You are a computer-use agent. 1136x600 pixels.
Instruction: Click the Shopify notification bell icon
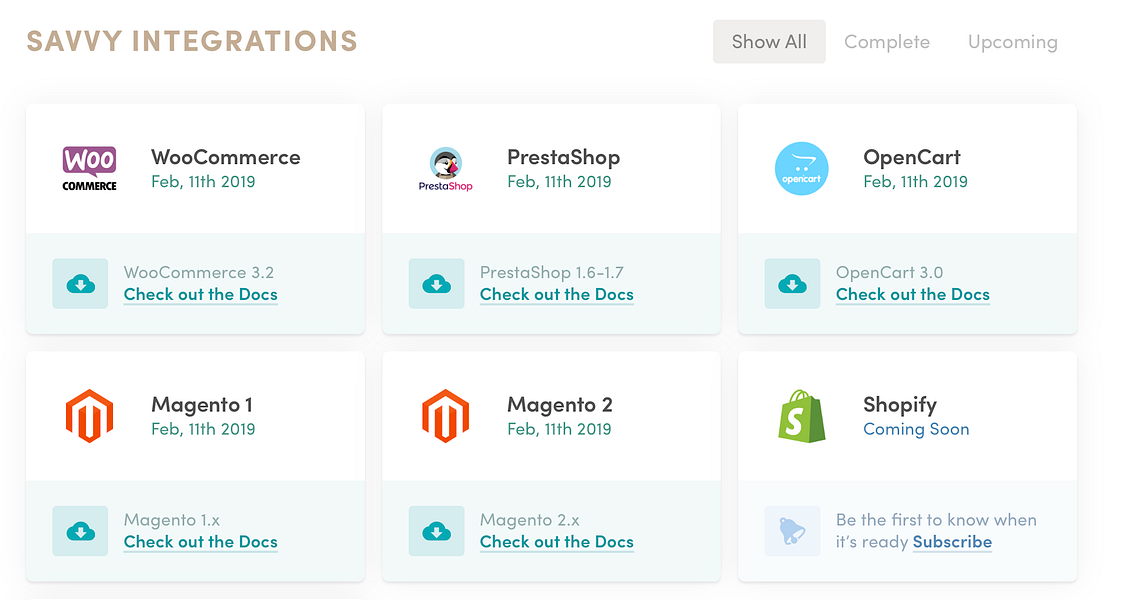[793, 531]
